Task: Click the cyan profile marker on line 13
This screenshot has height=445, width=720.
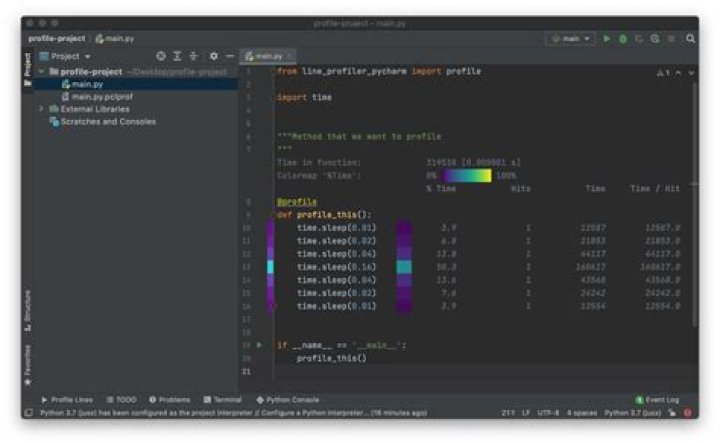Action: point(270,267)
